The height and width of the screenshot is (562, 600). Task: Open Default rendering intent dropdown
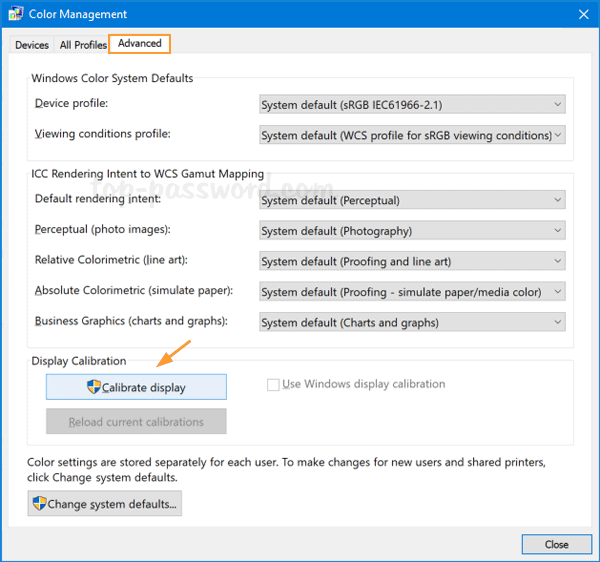point(412,200)
